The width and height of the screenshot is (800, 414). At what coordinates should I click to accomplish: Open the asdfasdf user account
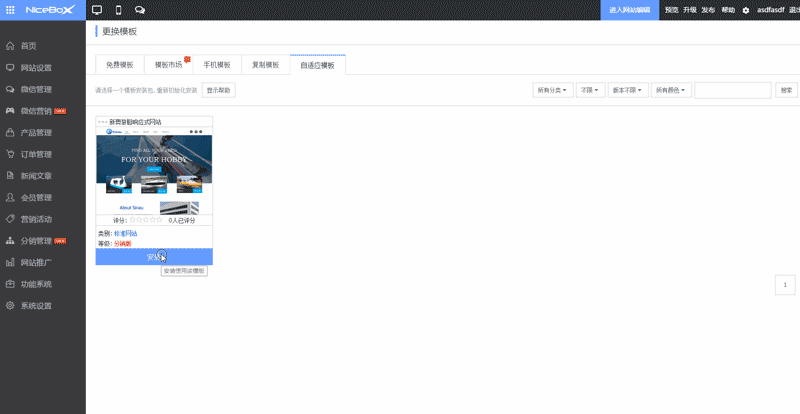[x=770, y=10]
